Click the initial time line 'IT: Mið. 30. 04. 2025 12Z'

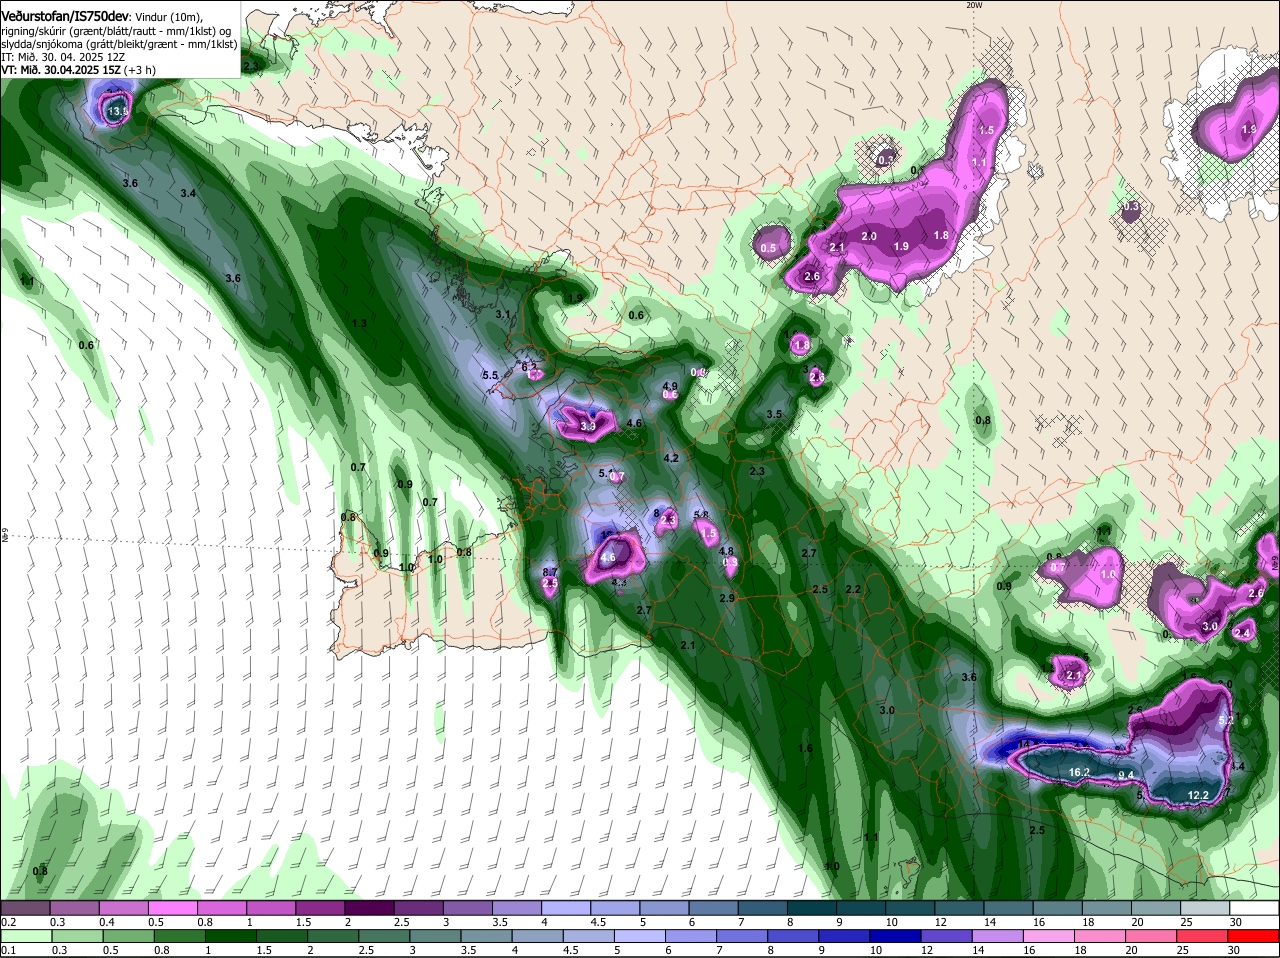point(62,57)
